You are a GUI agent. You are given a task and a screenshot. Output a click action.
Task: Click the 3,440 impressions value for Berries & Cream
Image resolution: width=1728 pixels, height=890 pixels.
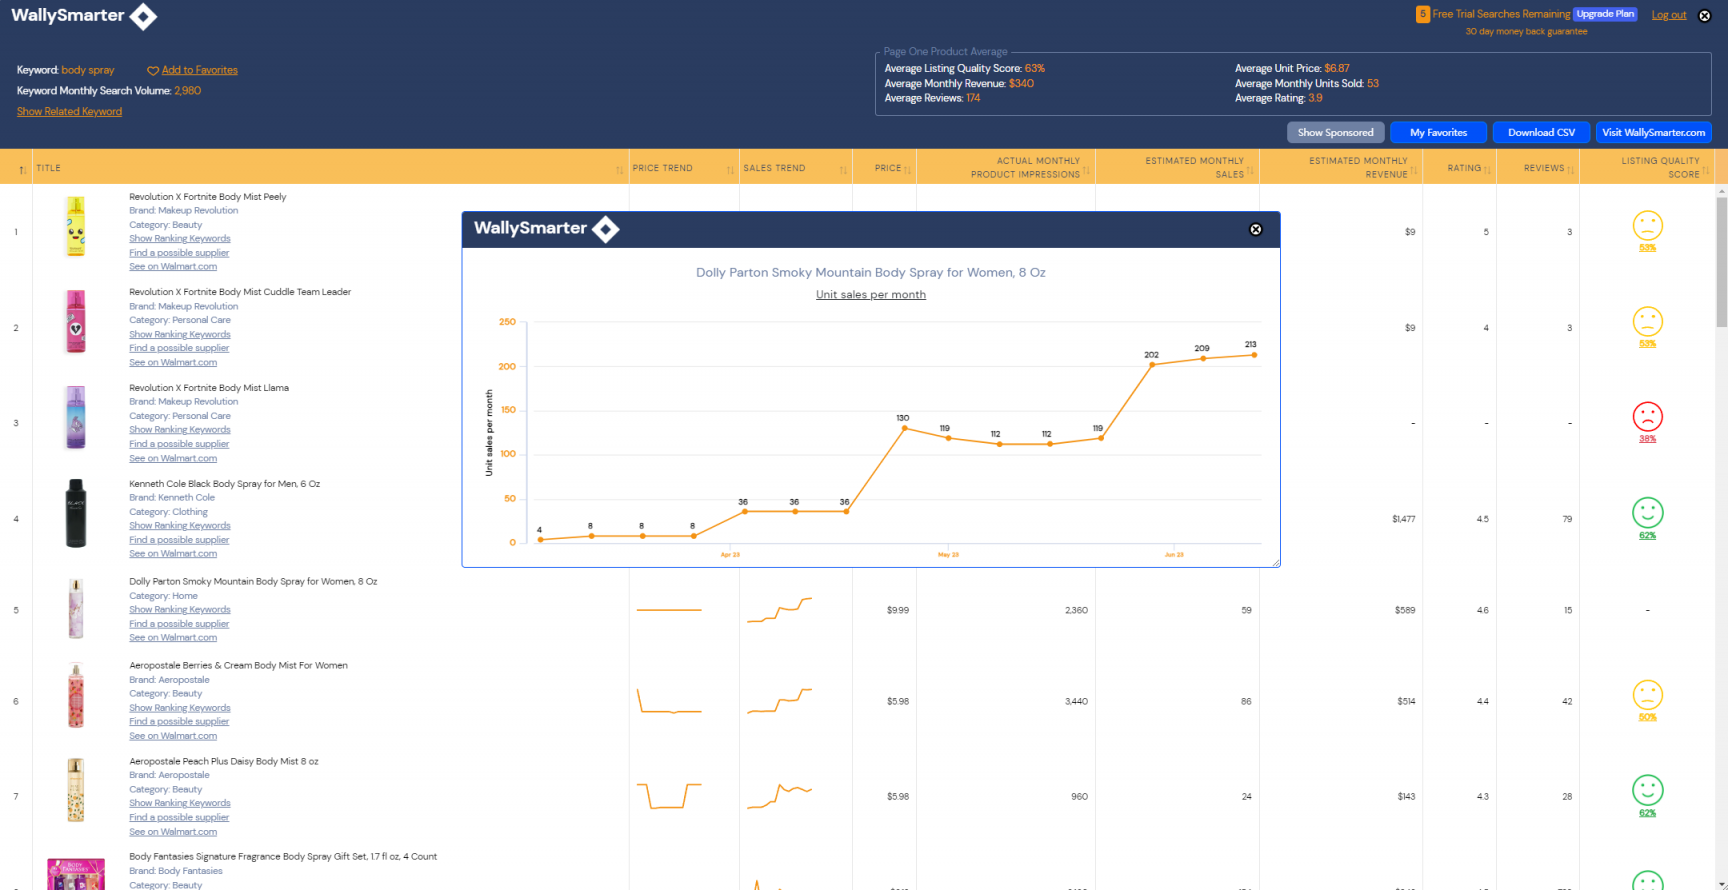1076,701
